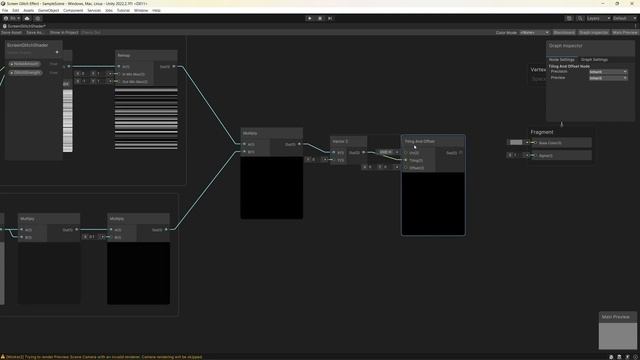Image resolution: width=640 pixels, height=360 pixels.
Task: Click the Play button in Unity toolbar
Action: click(x=309, y=18)
